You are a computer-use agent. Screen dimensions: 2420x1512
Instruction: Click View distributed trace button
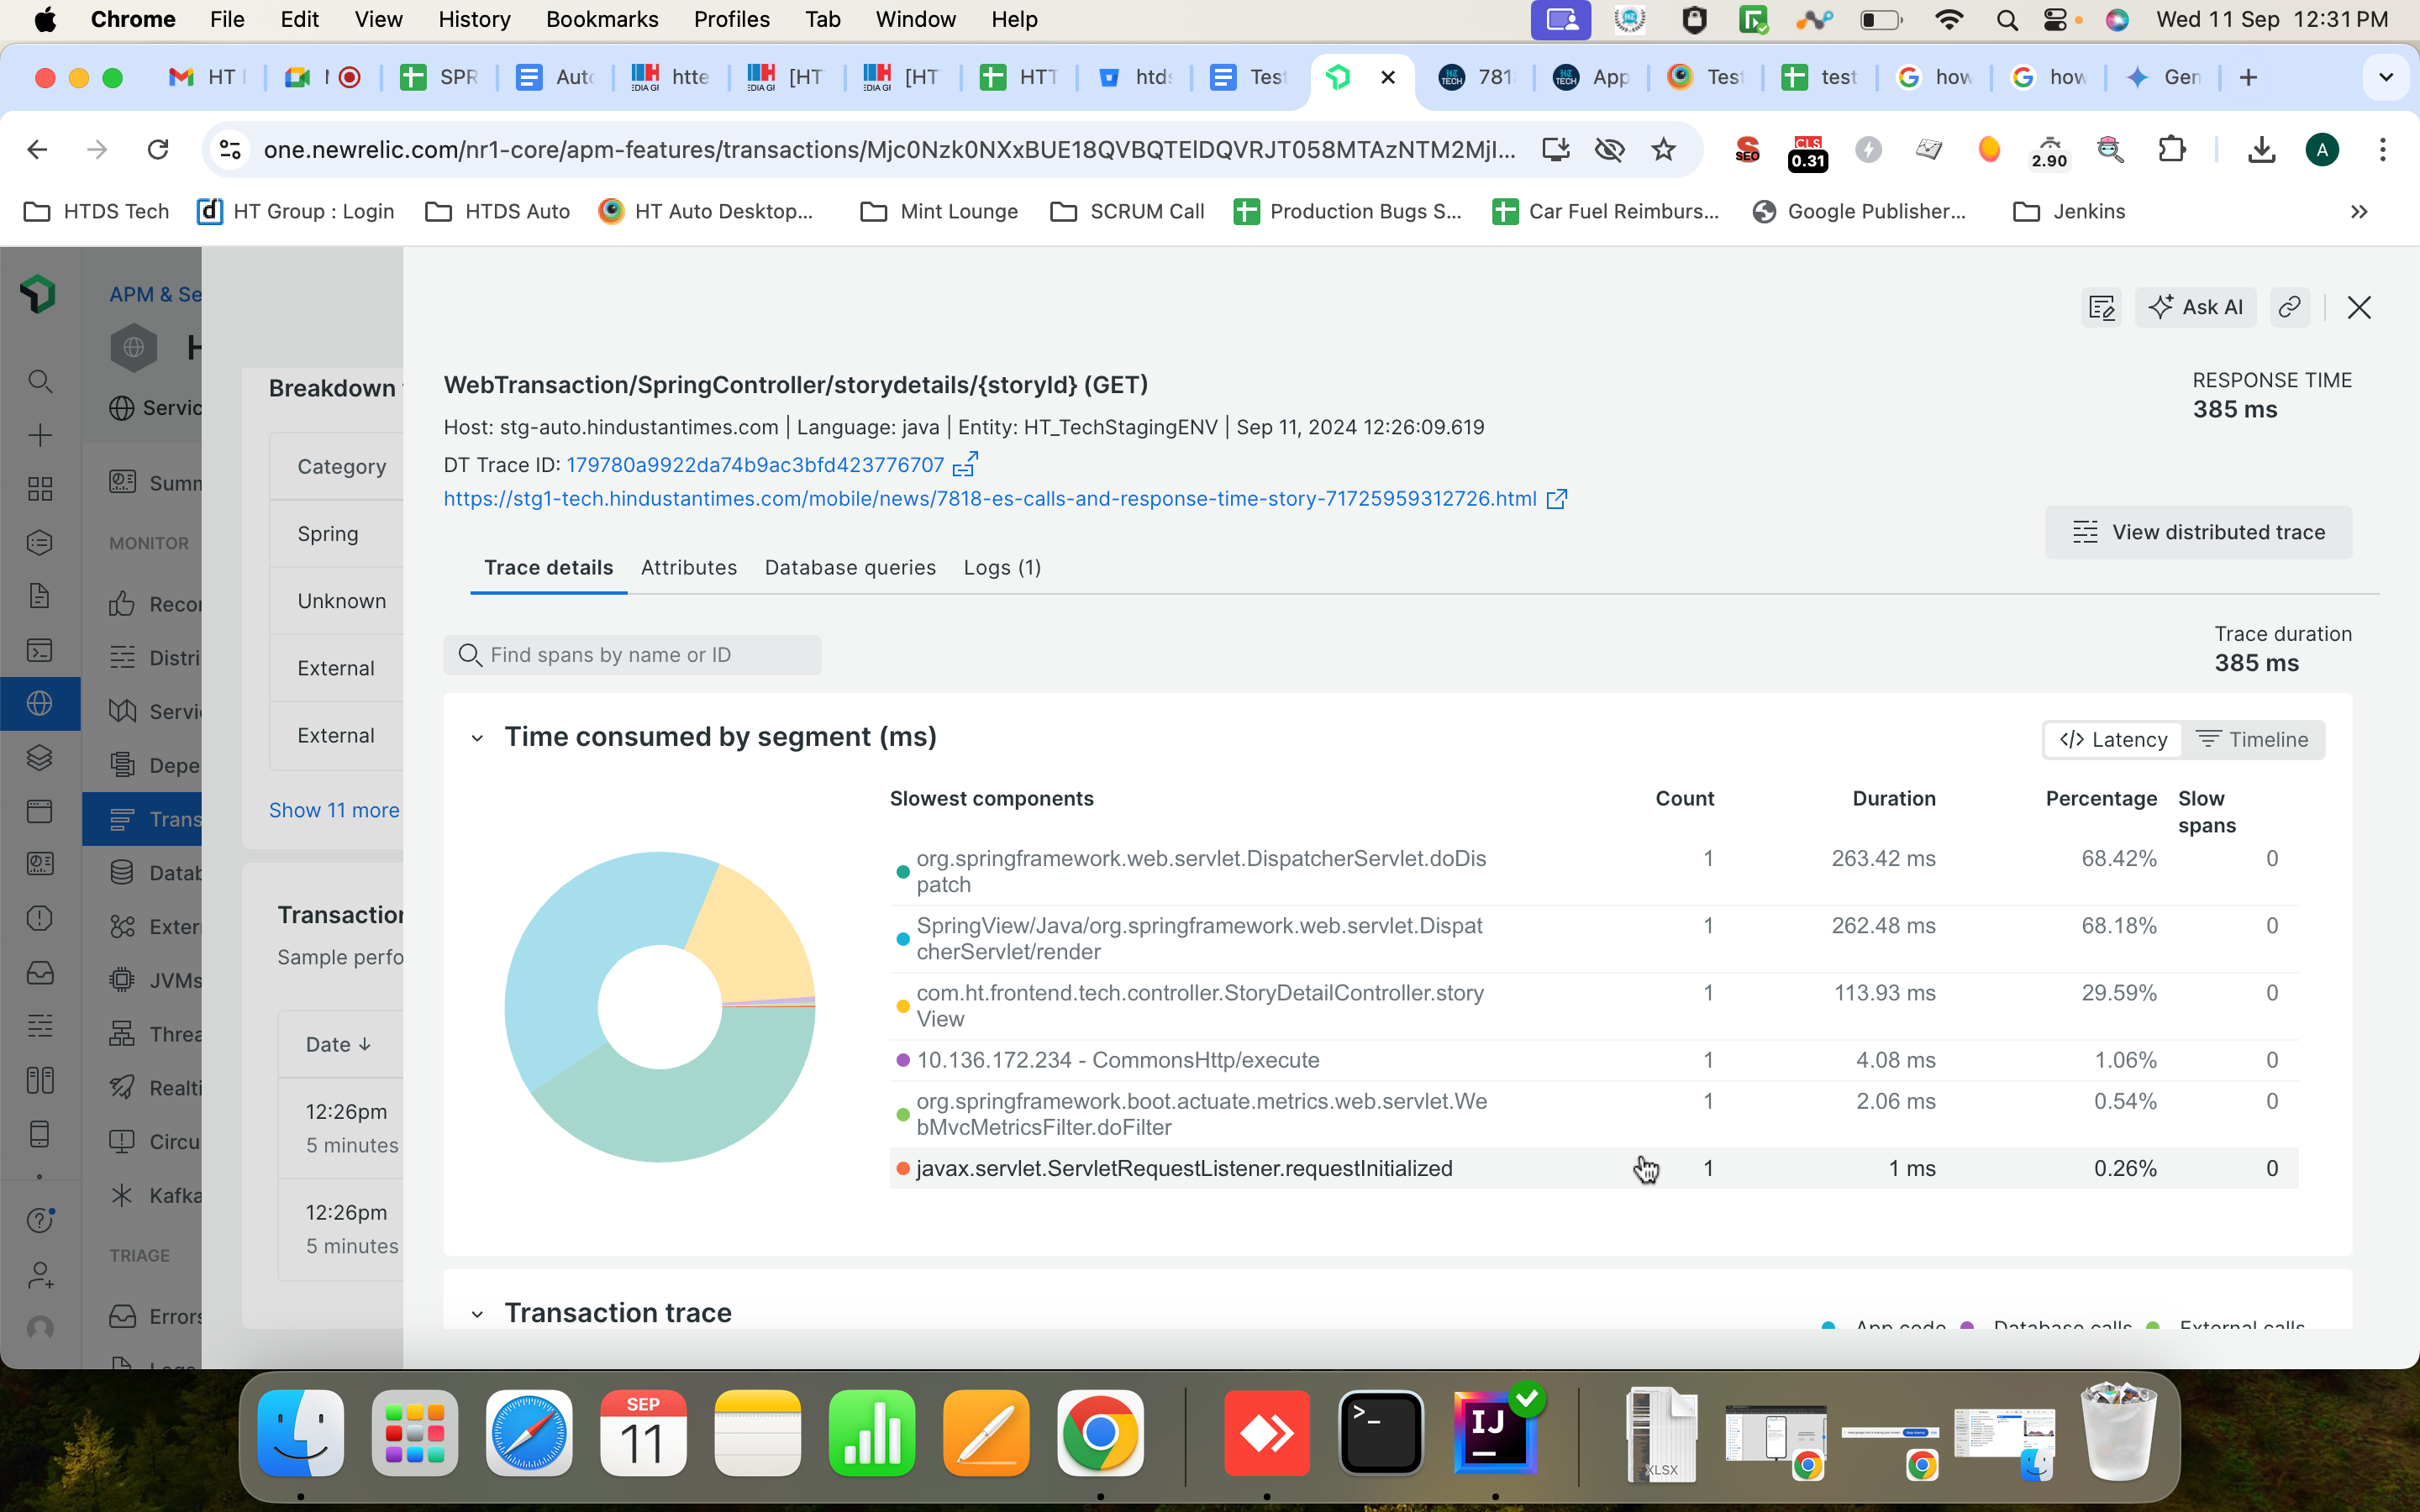coord(2198,532)
